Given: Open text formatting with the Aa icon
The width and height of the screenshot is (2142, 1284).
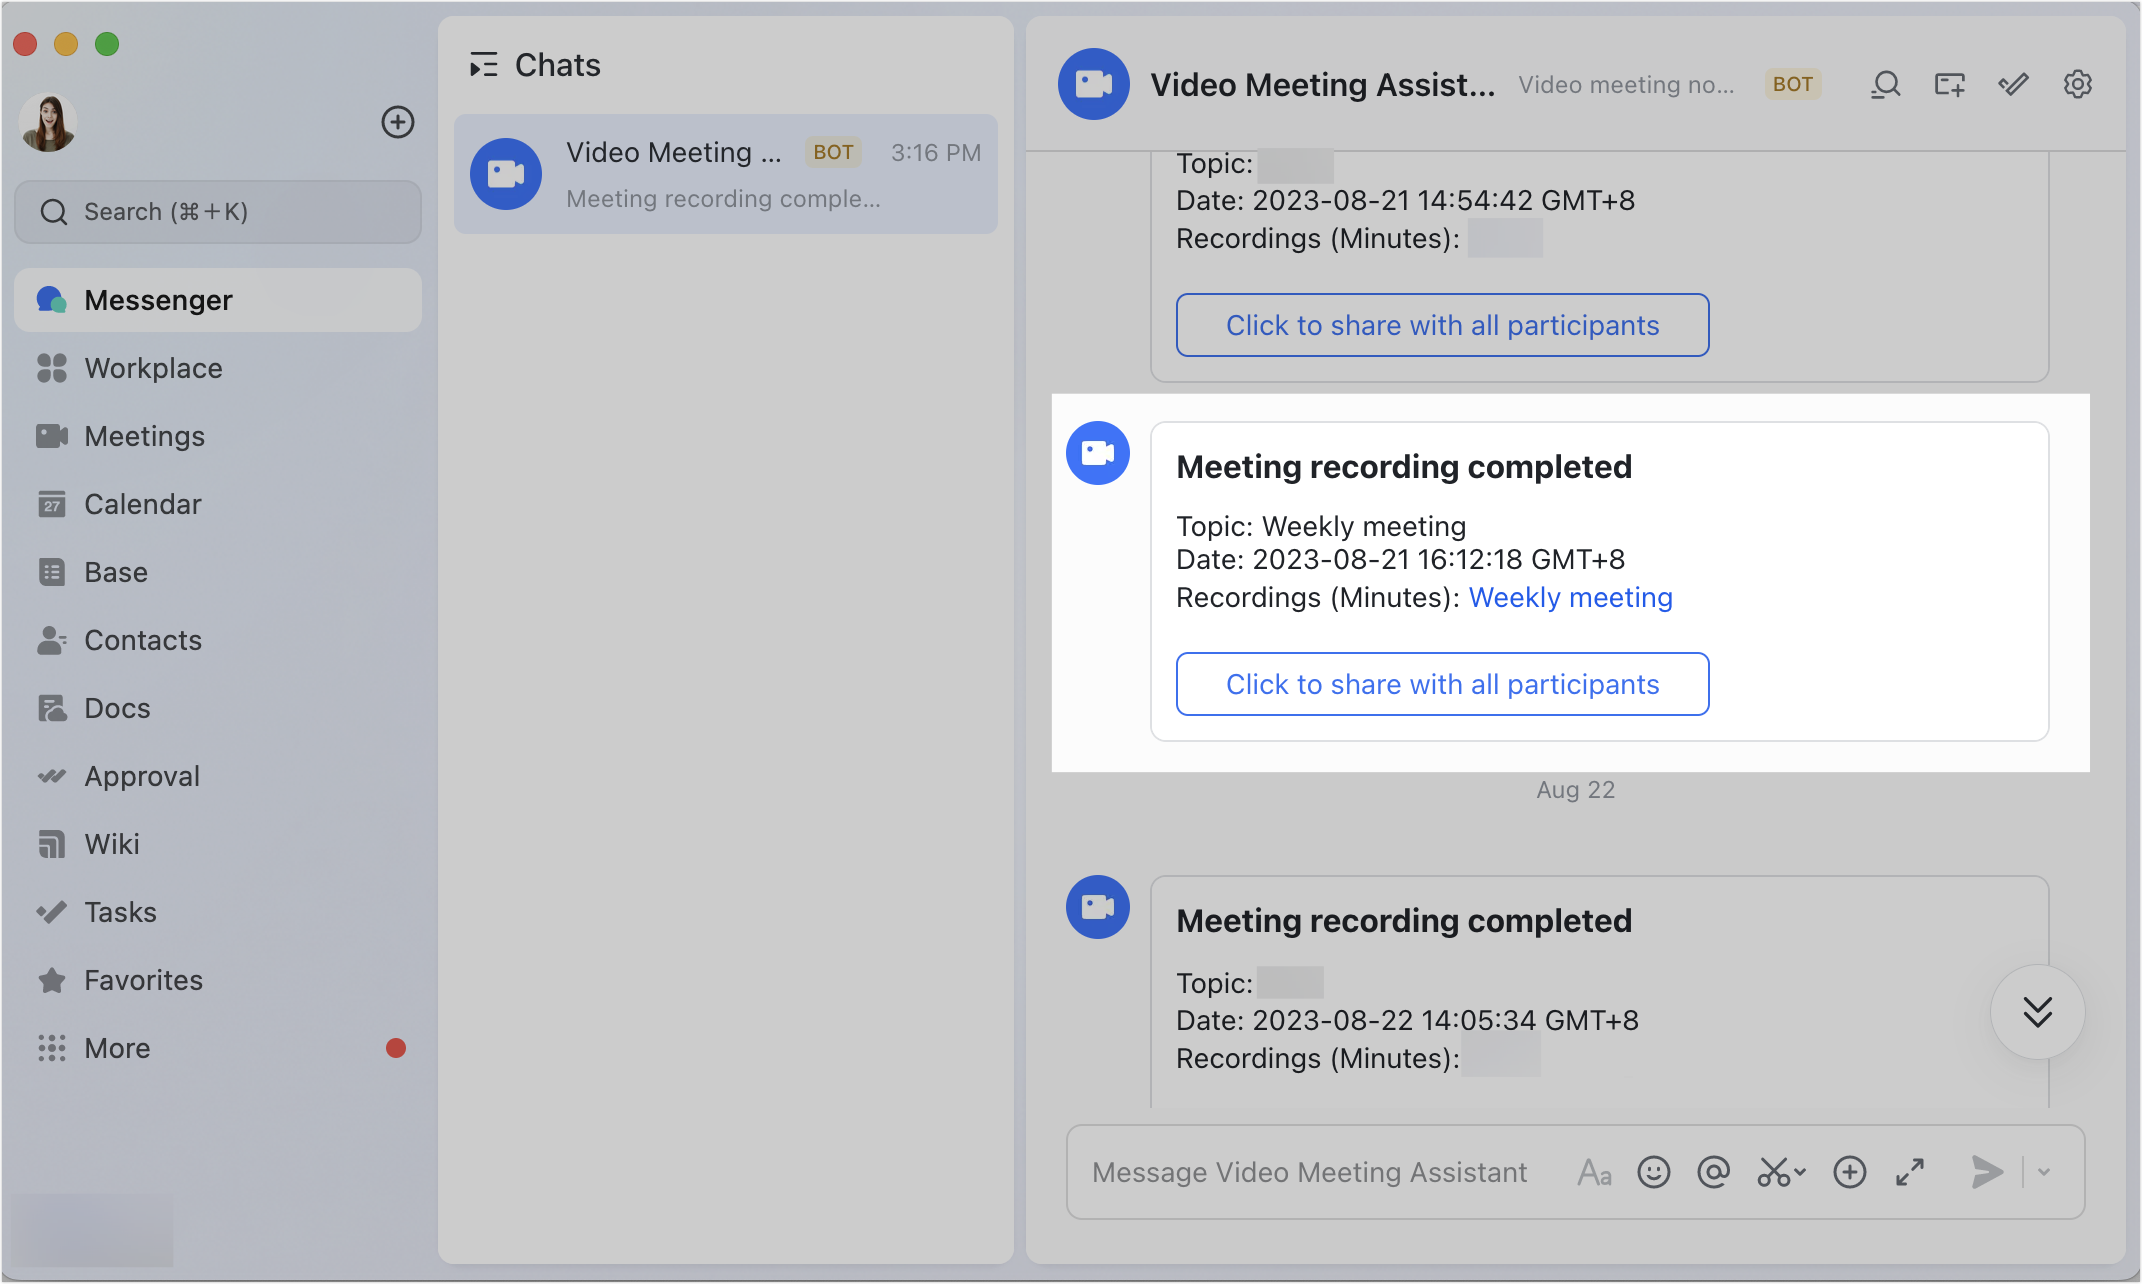Looking at the screenshot, I should click(x=1595, y=1172).
